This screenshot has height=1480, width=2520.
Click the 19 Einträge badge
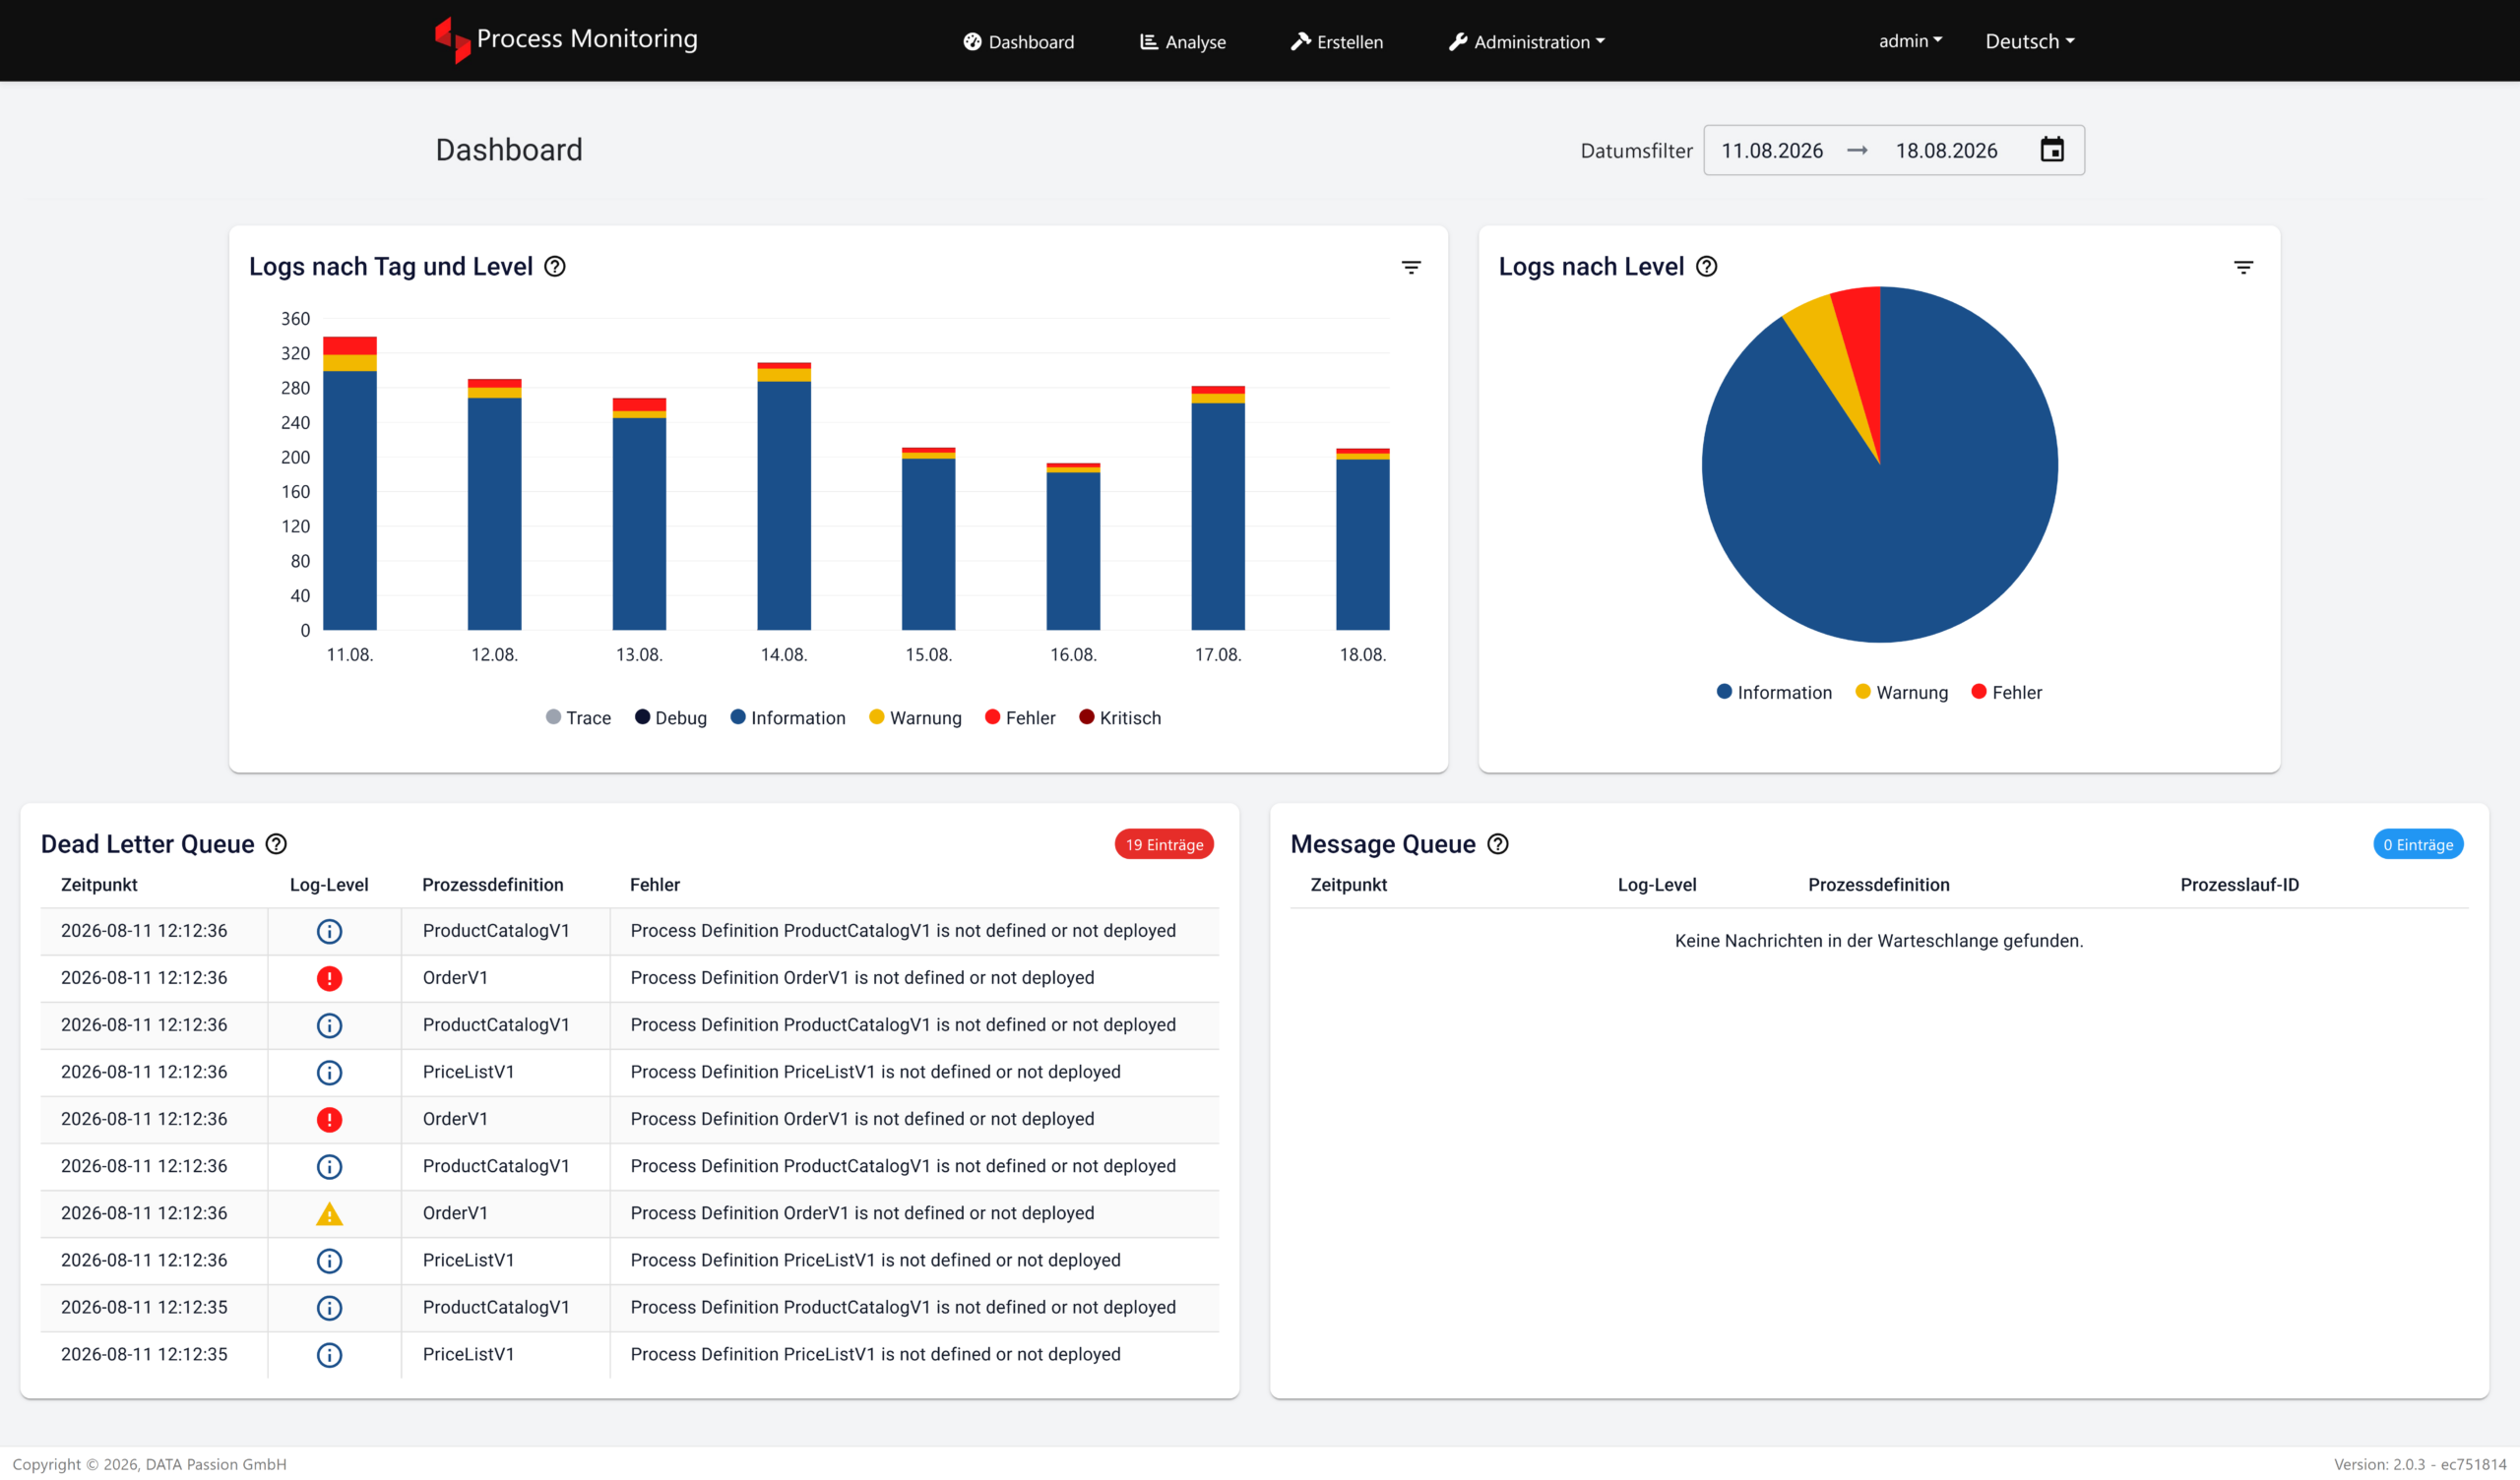(1164, 845)
